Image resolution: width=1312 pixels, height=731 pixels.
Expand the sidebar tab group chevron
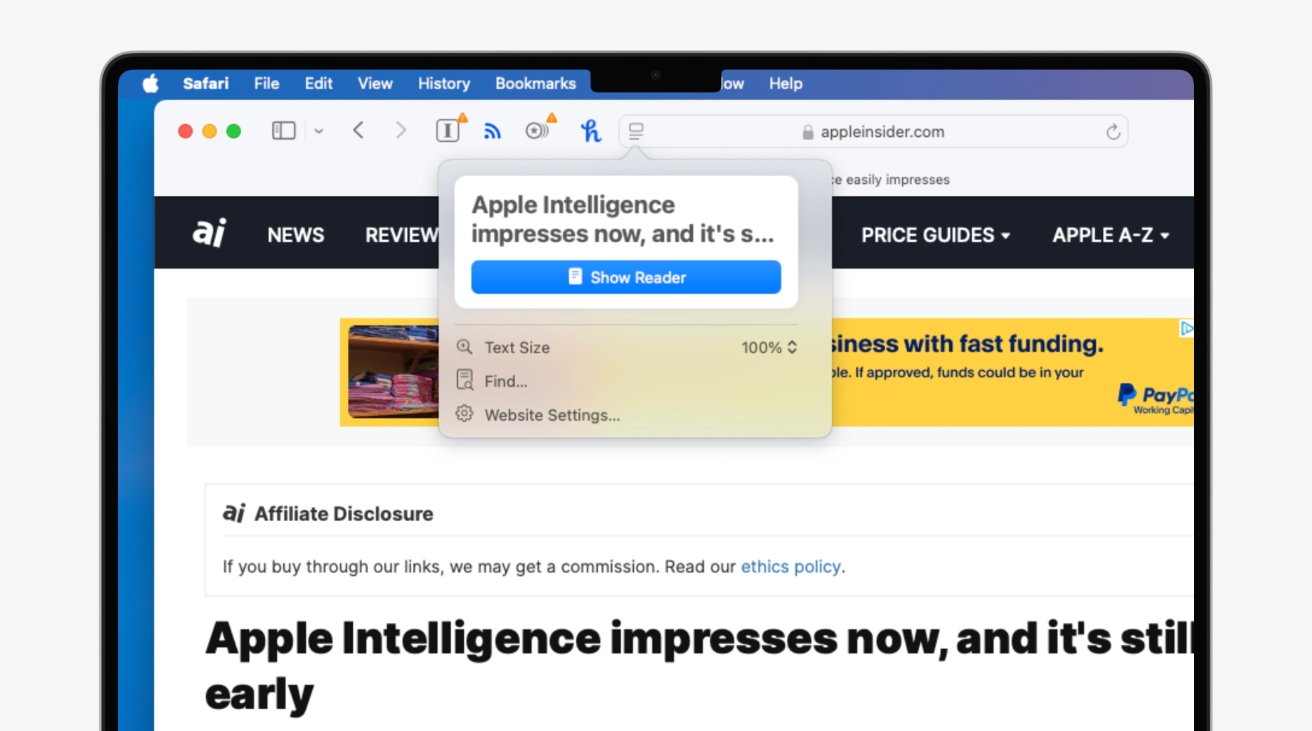click(319, 131)
